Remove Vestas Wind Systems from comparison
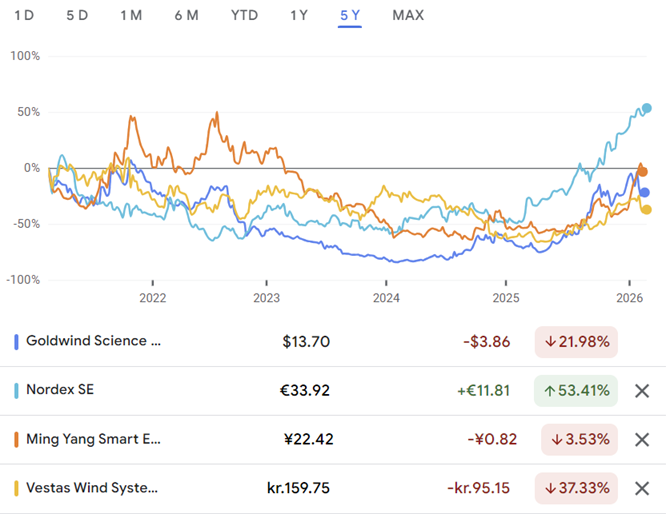The height and width of the screenshot is (514, 666). pyautogui.click(x=642, y=489)
